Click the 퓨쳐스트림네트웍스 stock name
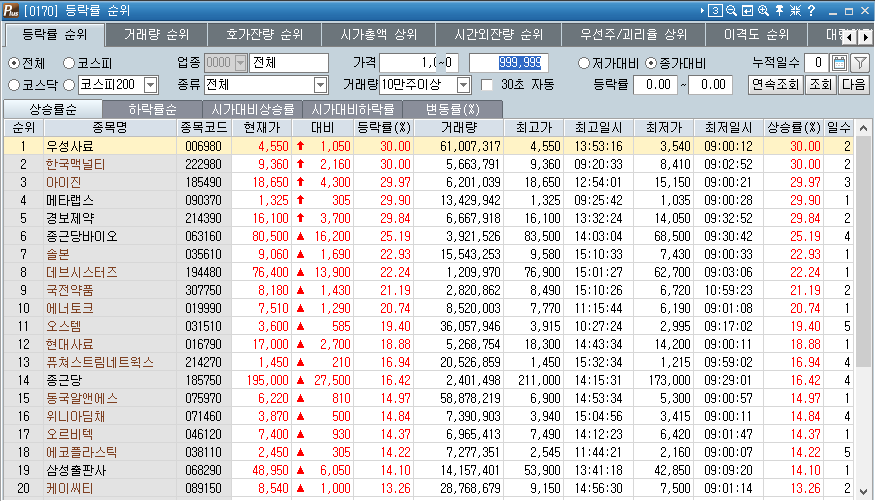The height and width of the screenshot is (501, 875). pos(99,363)
